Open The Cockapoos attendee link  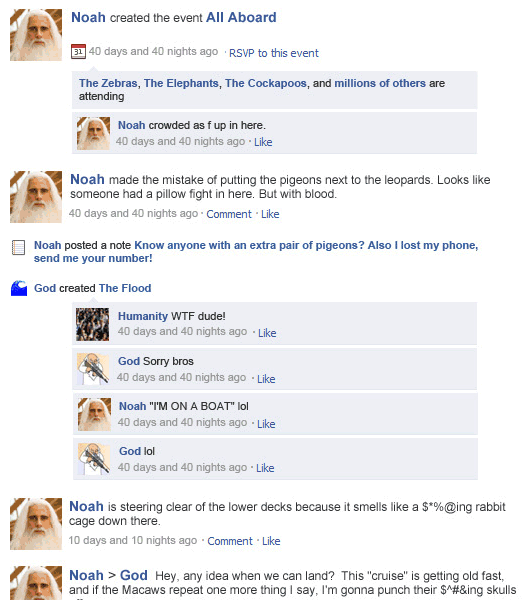[266, 83]
